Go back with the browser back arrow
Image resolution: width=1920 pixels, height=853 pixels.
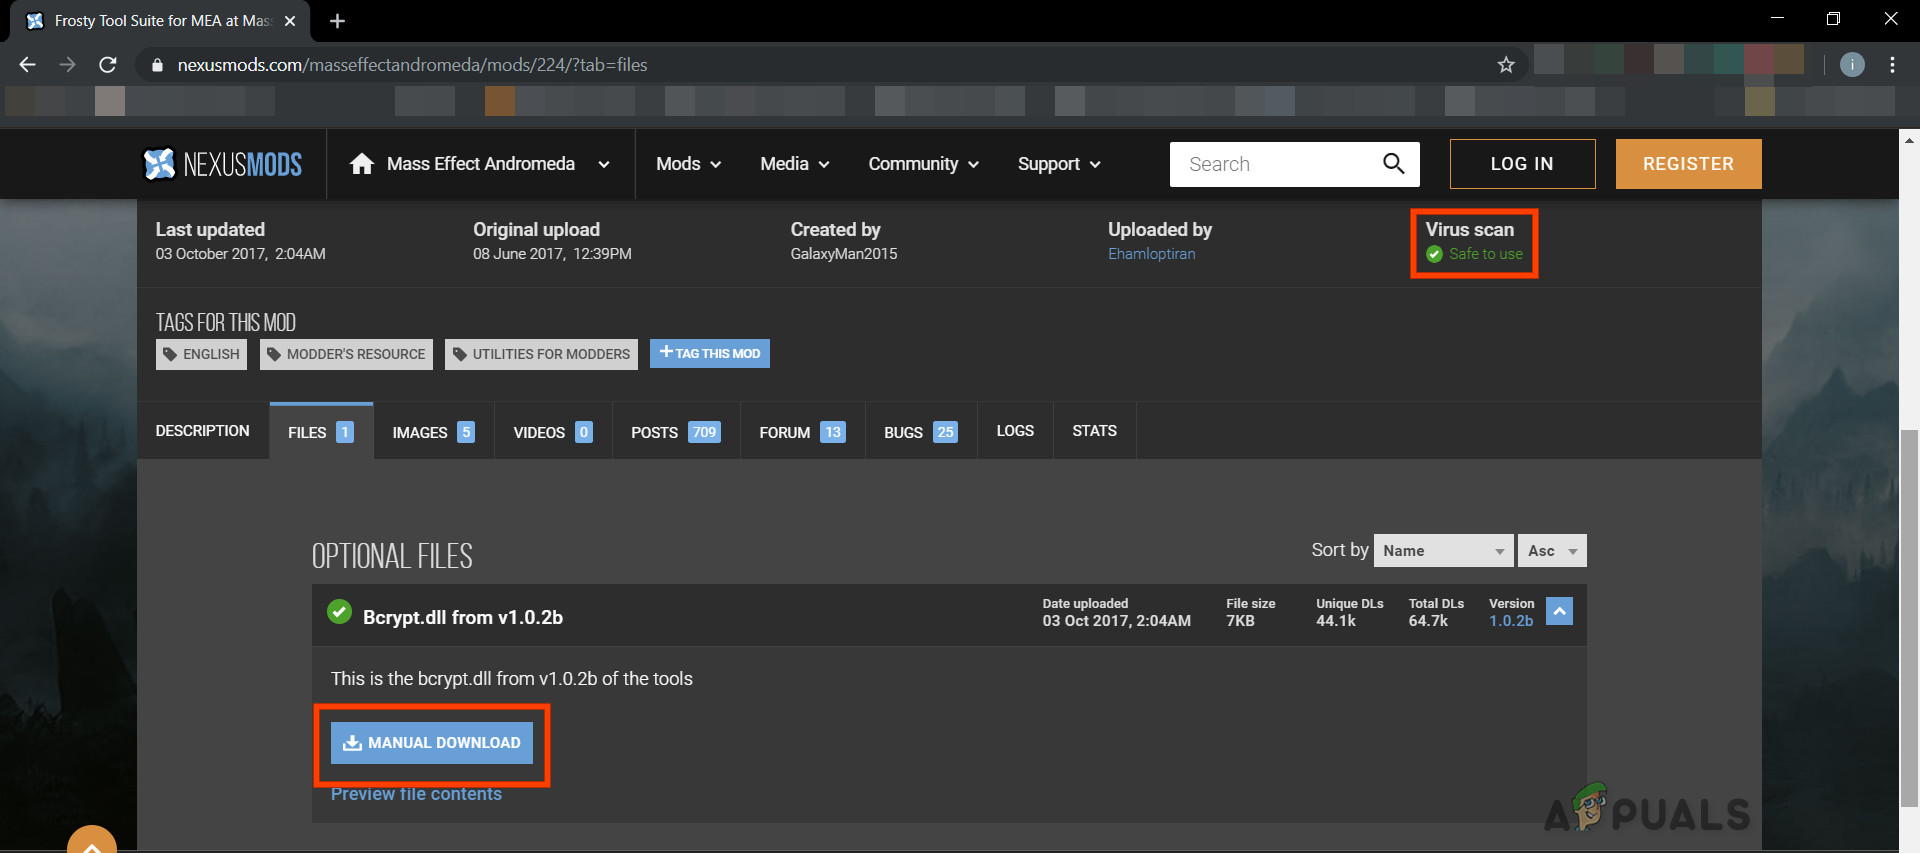point(28,65)
